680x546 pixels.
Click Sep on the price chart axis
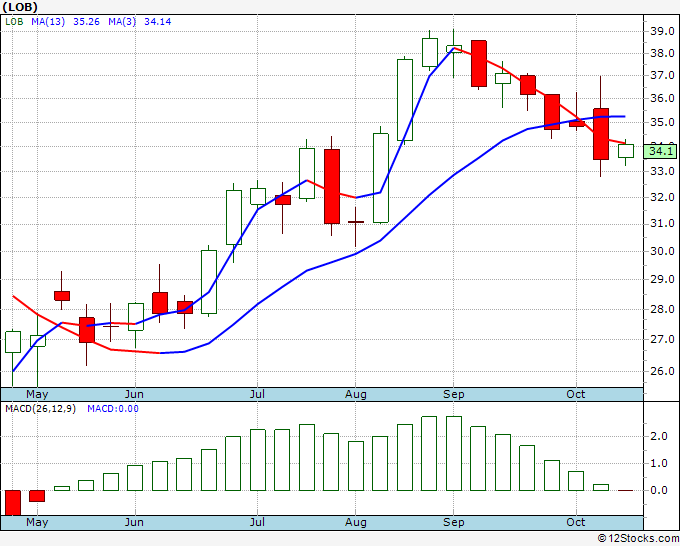454,394
